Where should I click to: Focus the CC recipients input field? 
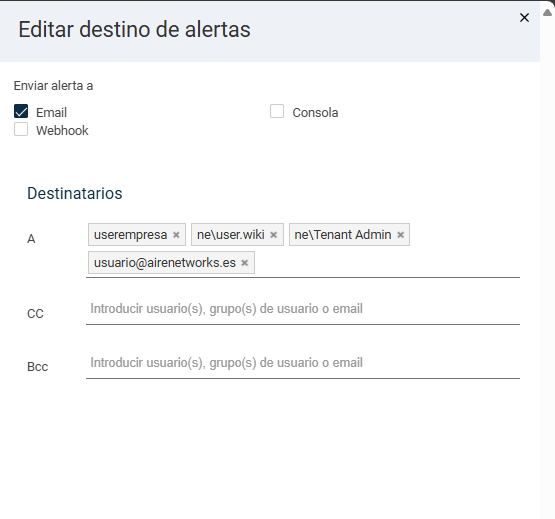tap(303, 309)
